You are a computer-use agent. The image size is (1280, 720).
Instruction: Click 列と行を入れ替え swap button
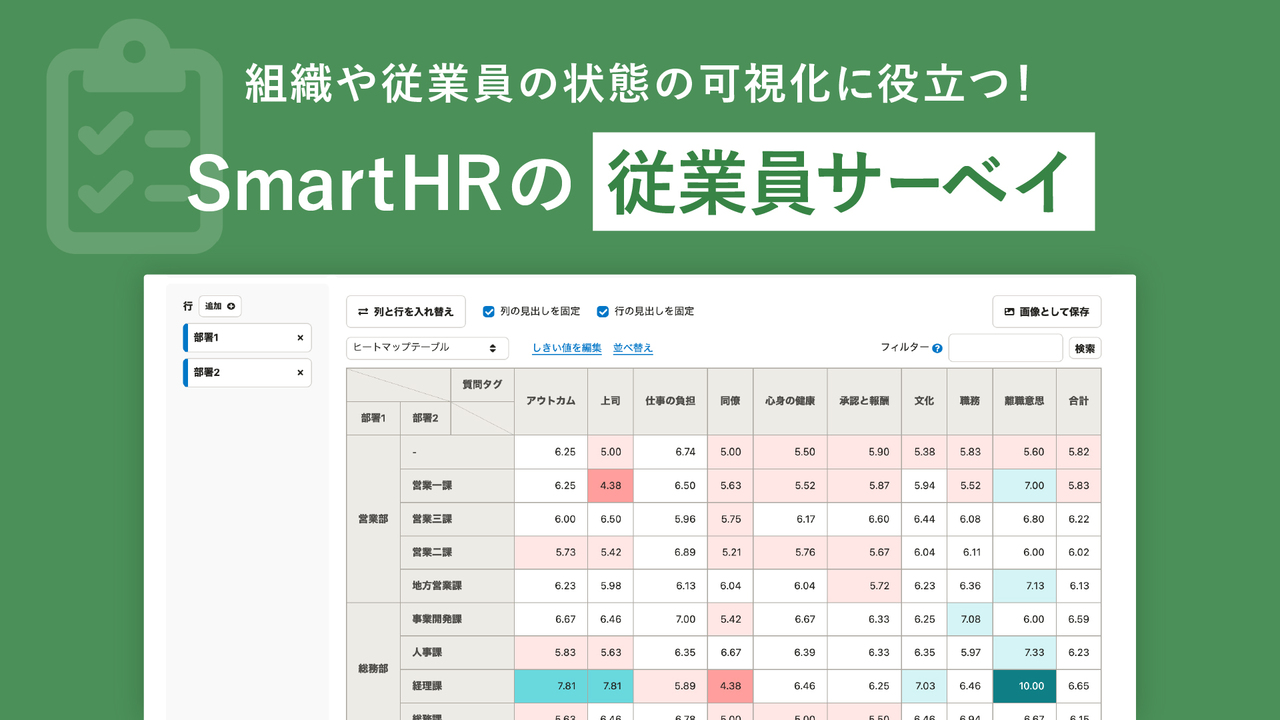click(406, 312)
